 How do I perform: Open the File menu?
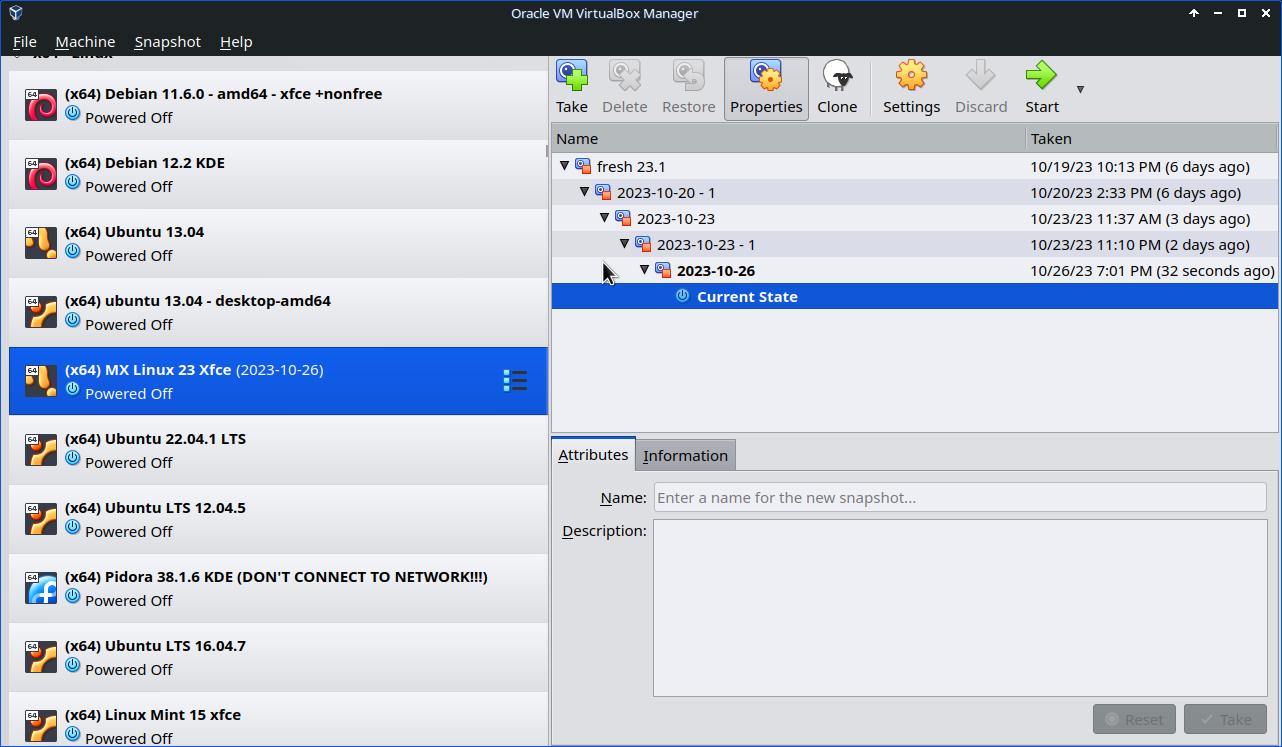(x=25, y=42)
